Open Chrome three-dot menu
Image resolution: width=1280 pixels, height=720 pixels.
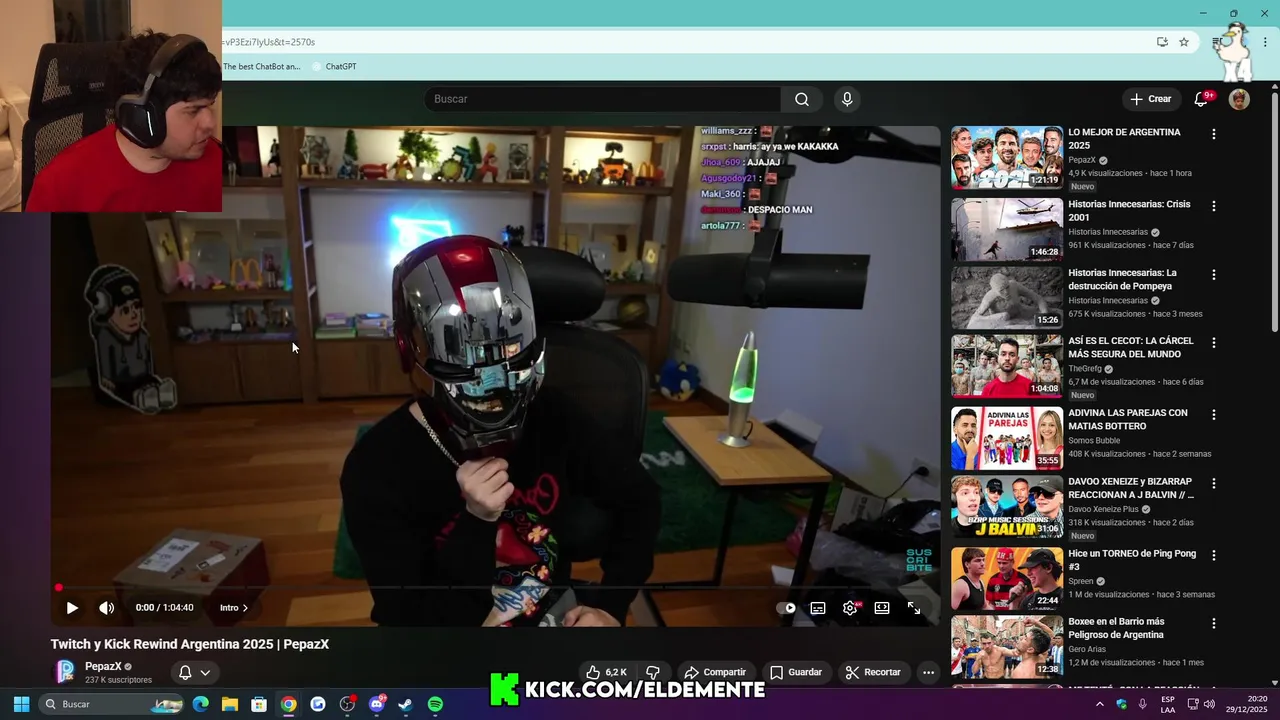pyautogui.click(x=1265, y=42)
